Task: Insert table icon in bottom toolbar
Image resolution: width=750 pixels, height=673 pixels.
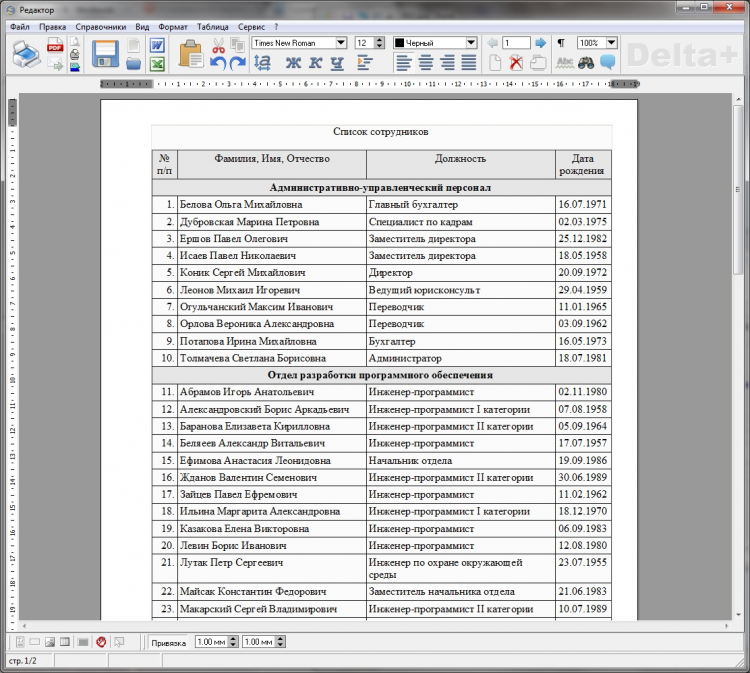Action: tap(65, 642)
